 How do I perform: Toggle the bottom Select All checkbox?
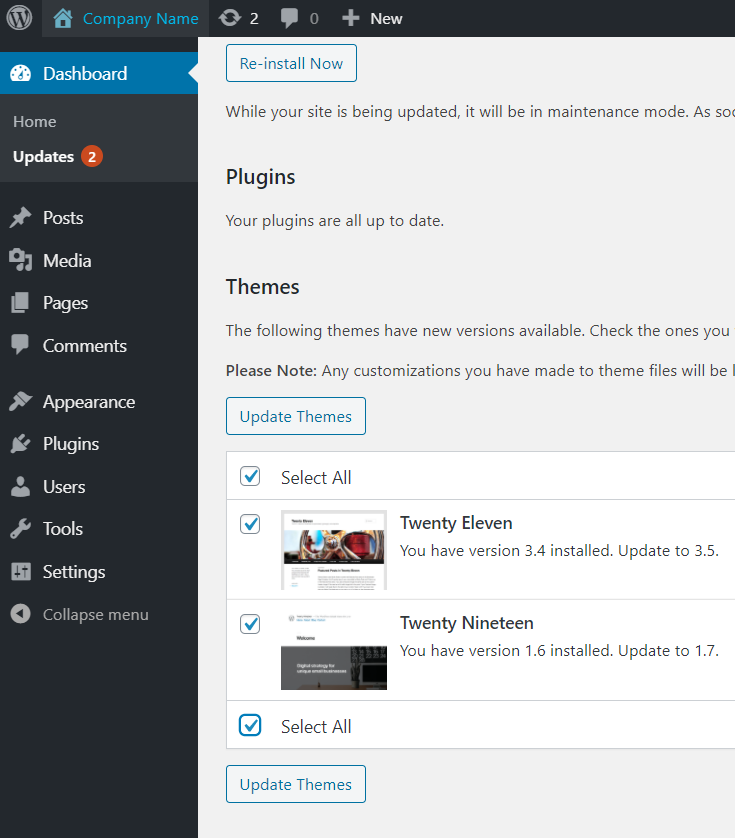250,726
